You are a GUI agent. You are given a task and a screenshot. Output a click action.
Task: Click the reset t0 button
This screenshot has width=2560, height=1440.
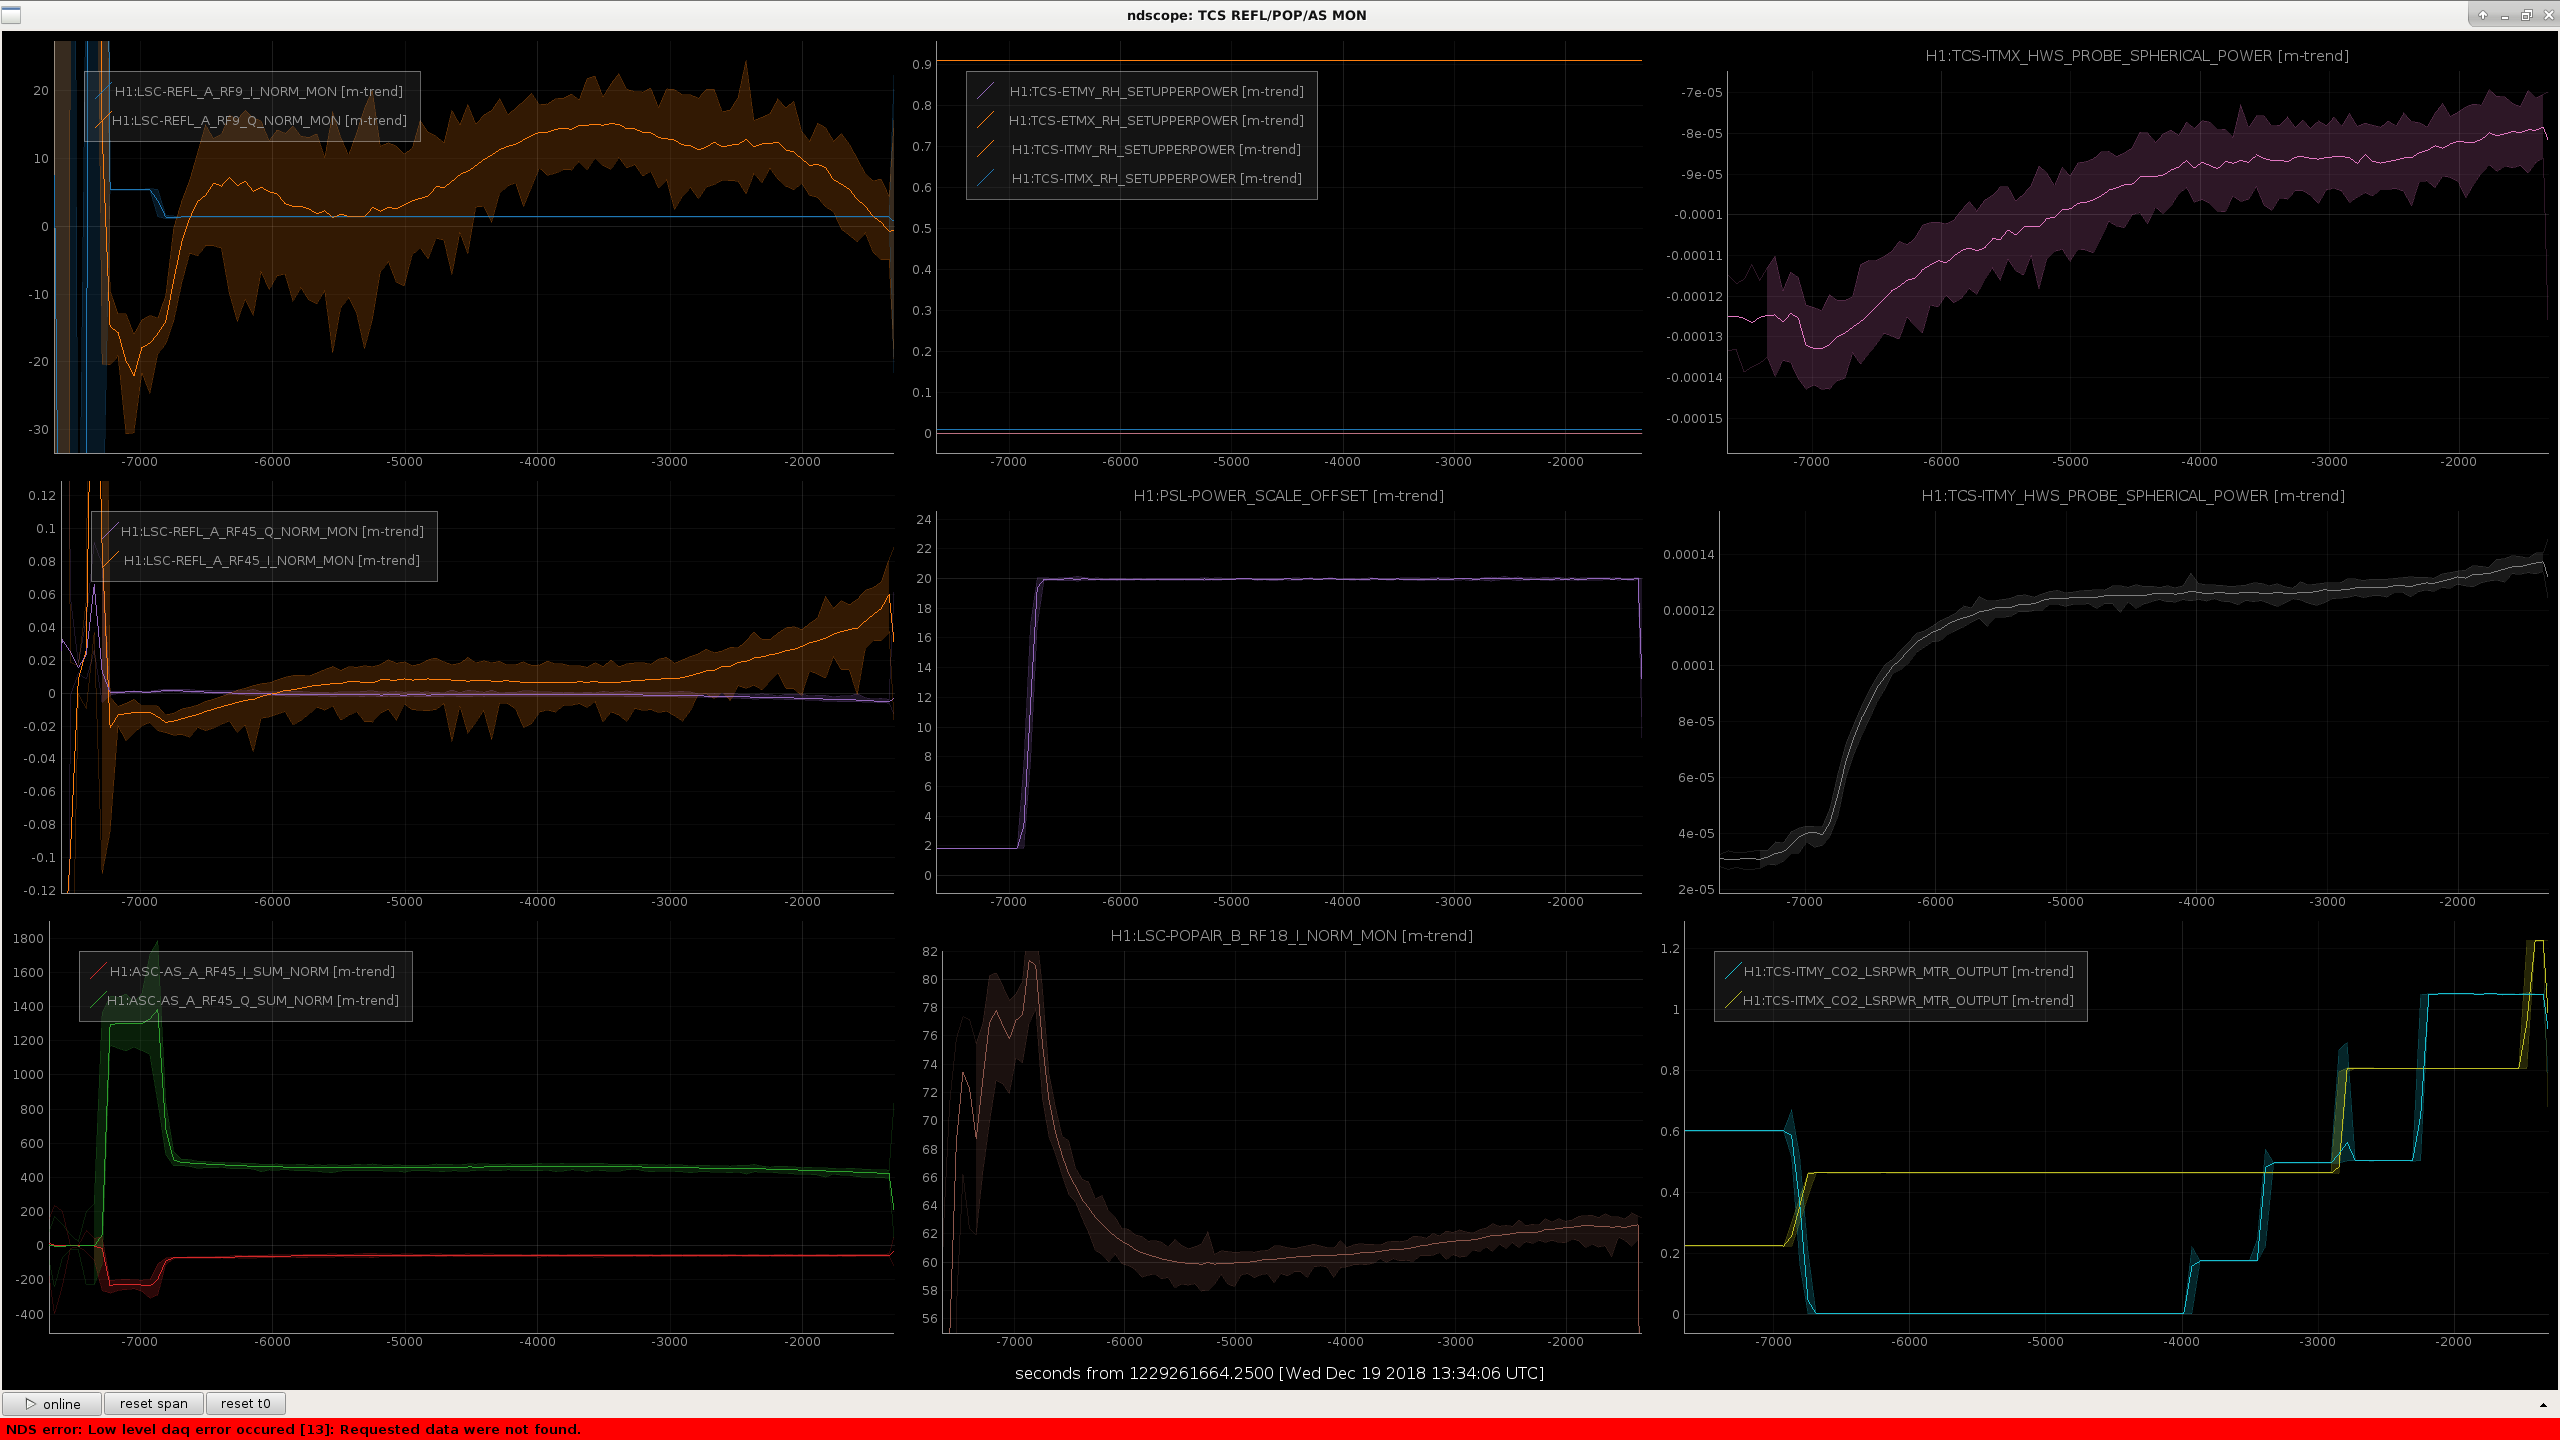246,1404
